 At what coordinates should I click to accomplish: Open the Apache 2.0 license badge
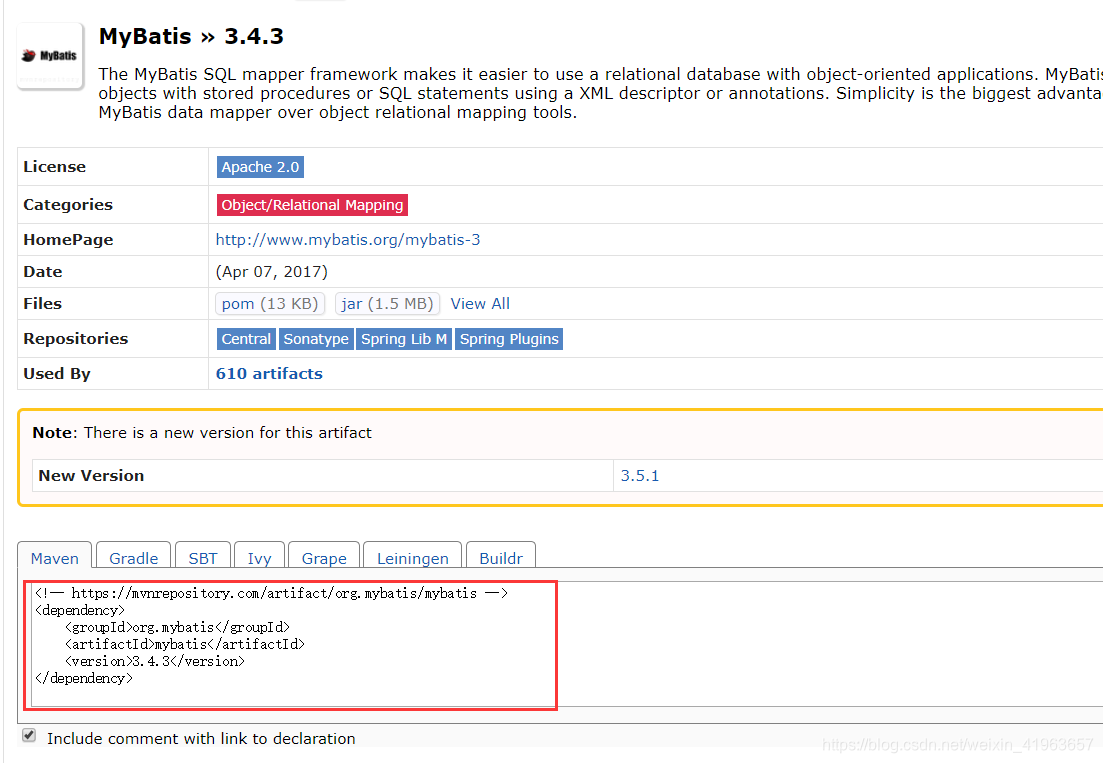[260, 167]
